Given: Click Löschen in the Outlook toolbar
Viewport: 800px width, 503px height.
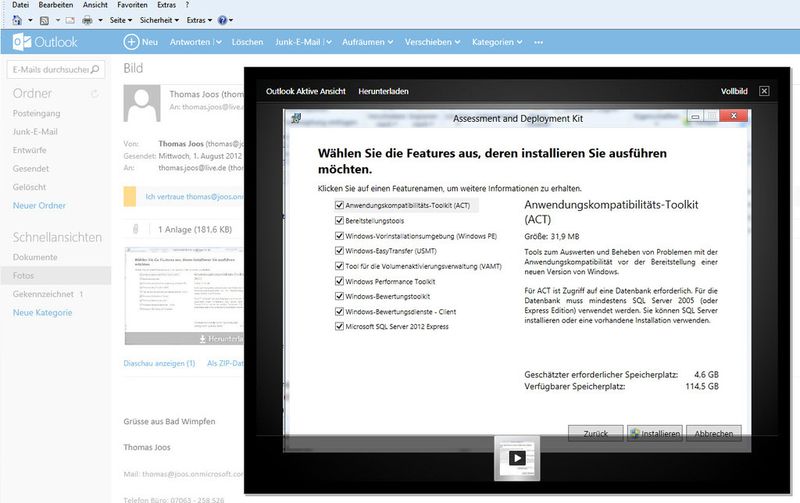Looking at the screenshot, I should pyautogui.click(x=247, y=42).
